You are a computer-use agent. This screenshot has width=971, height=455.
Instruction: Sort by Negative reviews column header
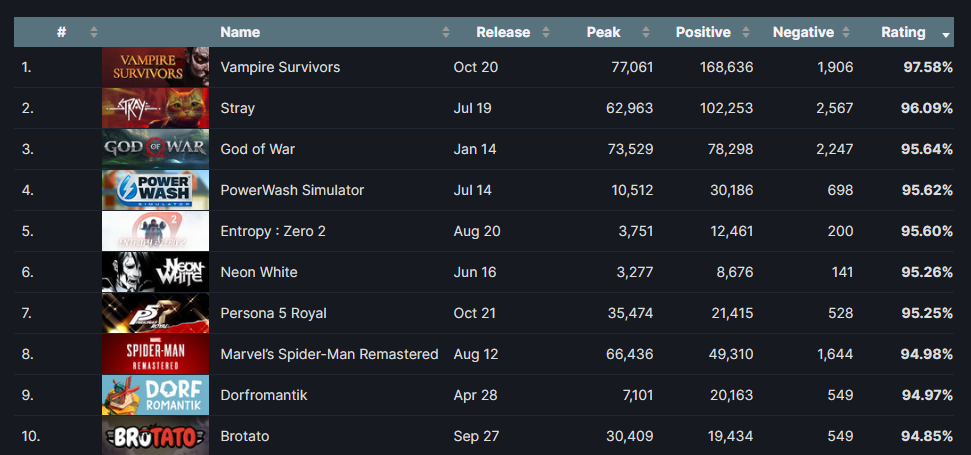click(x=803, y=32)
